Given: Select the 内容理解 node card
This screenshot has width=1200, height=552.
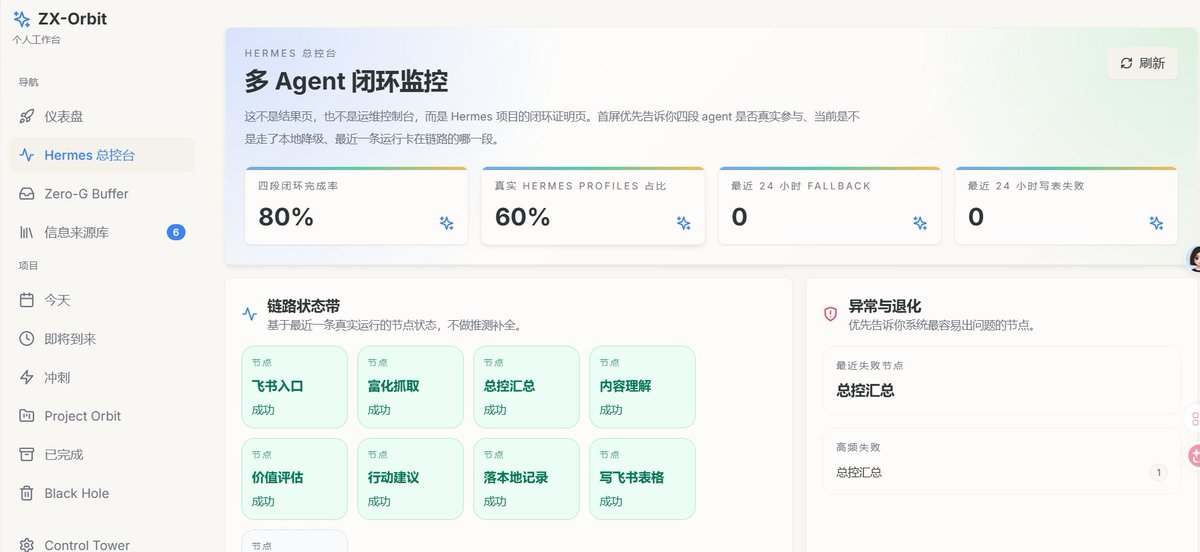Looking at the screenshot, I should point(642,387).
